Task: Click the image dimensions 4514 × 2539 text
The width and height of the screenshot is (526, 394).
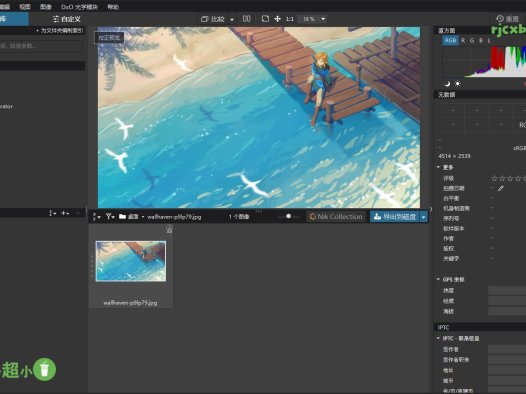Action: pos(454,156)
